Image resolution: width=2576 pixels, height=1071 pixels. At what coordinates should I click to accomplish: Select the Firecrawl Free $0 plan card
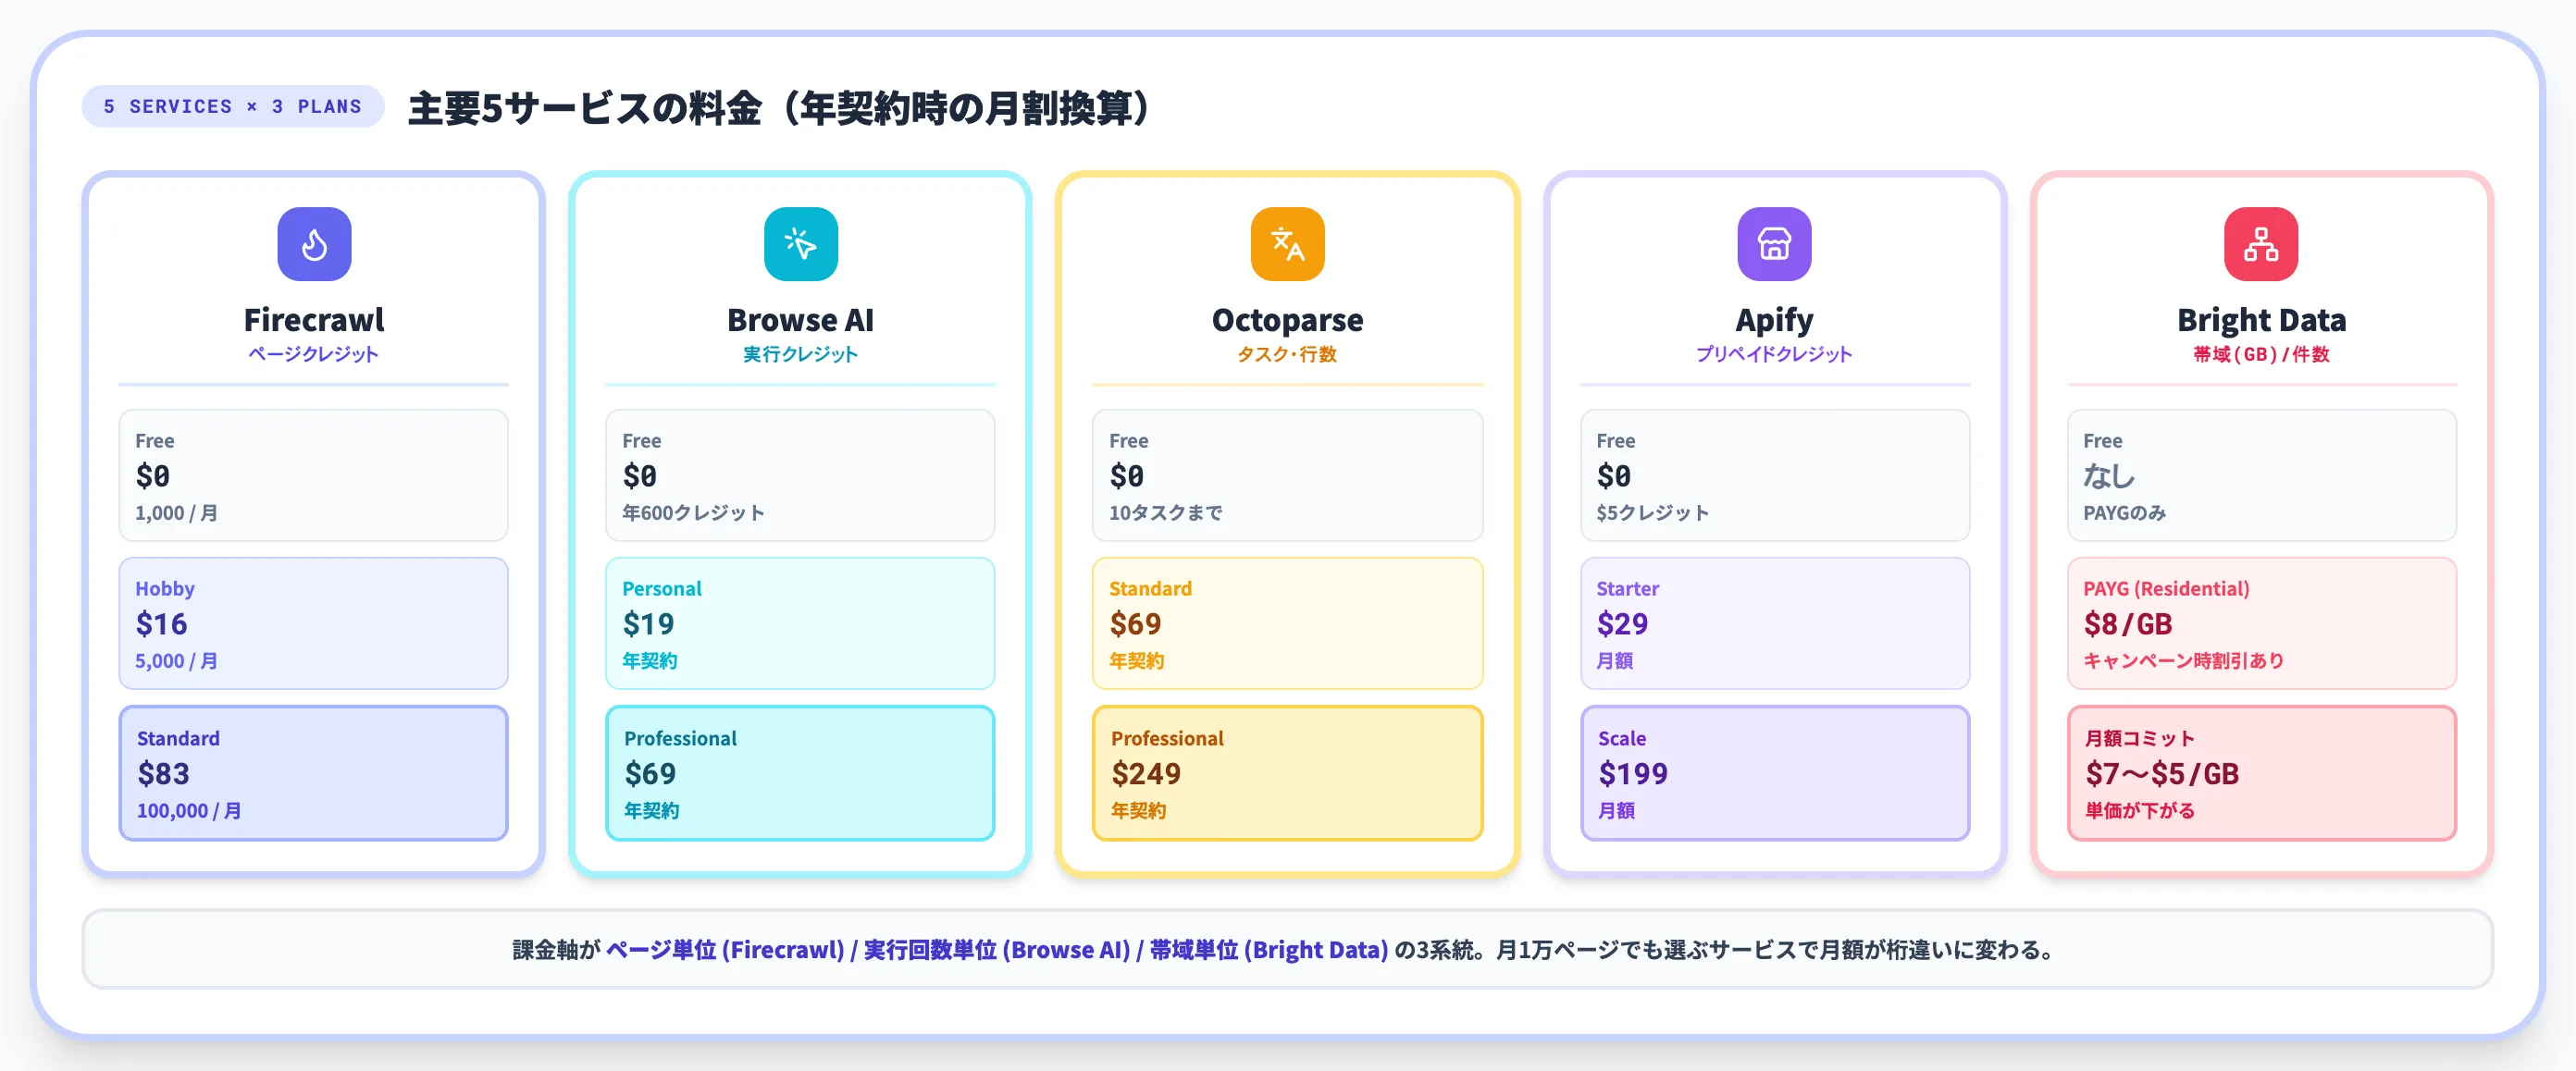(314, 475)
